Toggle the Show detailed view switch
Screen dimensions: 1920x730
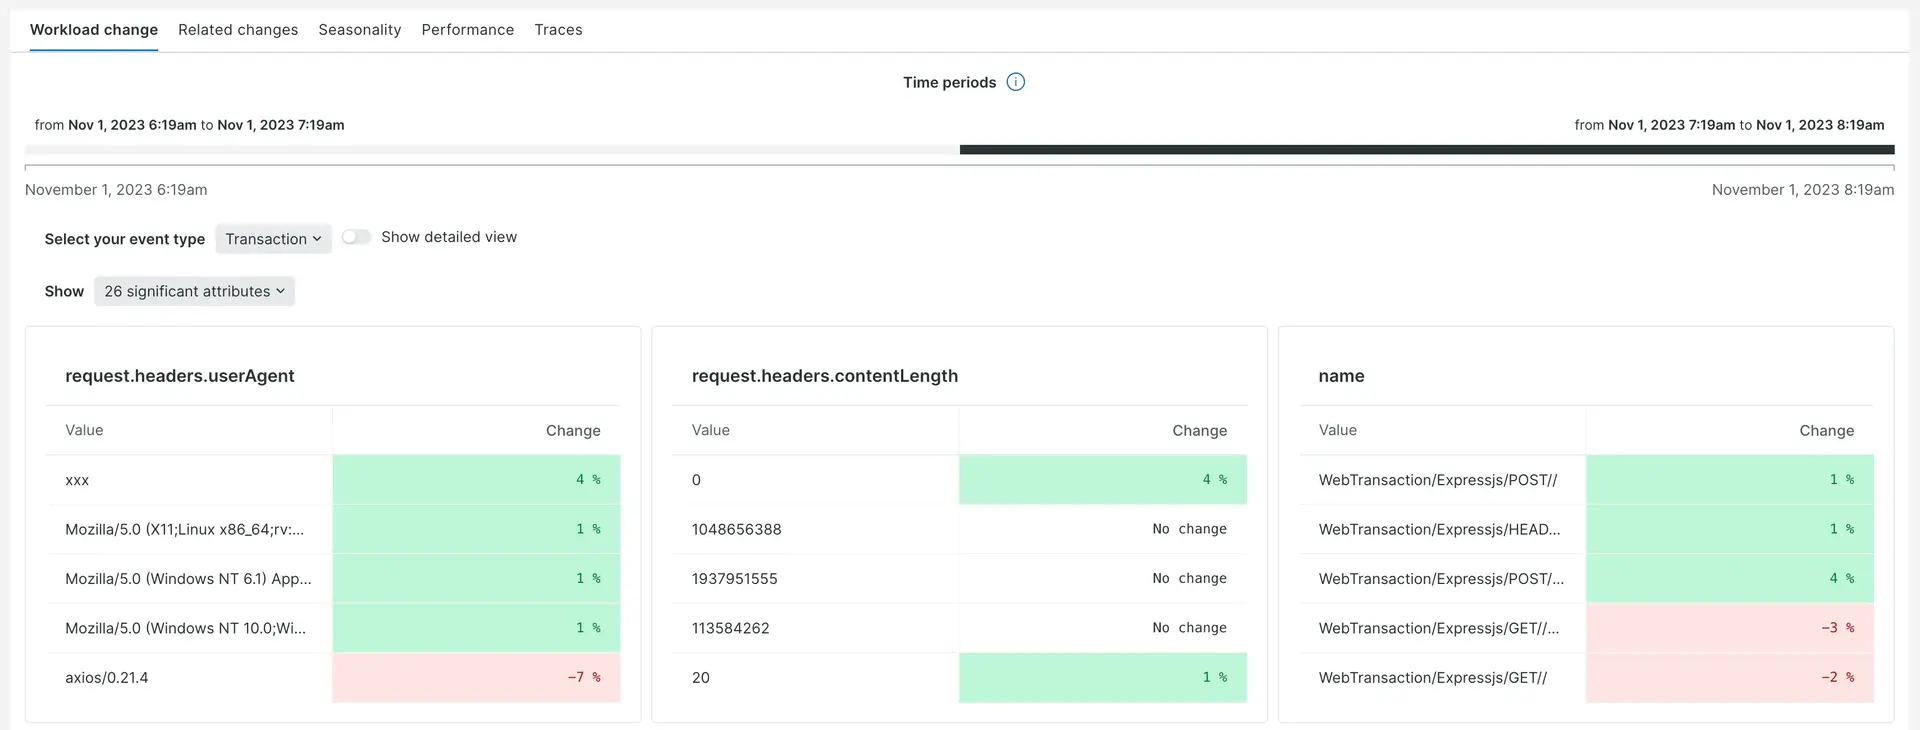tap(356, 237)
